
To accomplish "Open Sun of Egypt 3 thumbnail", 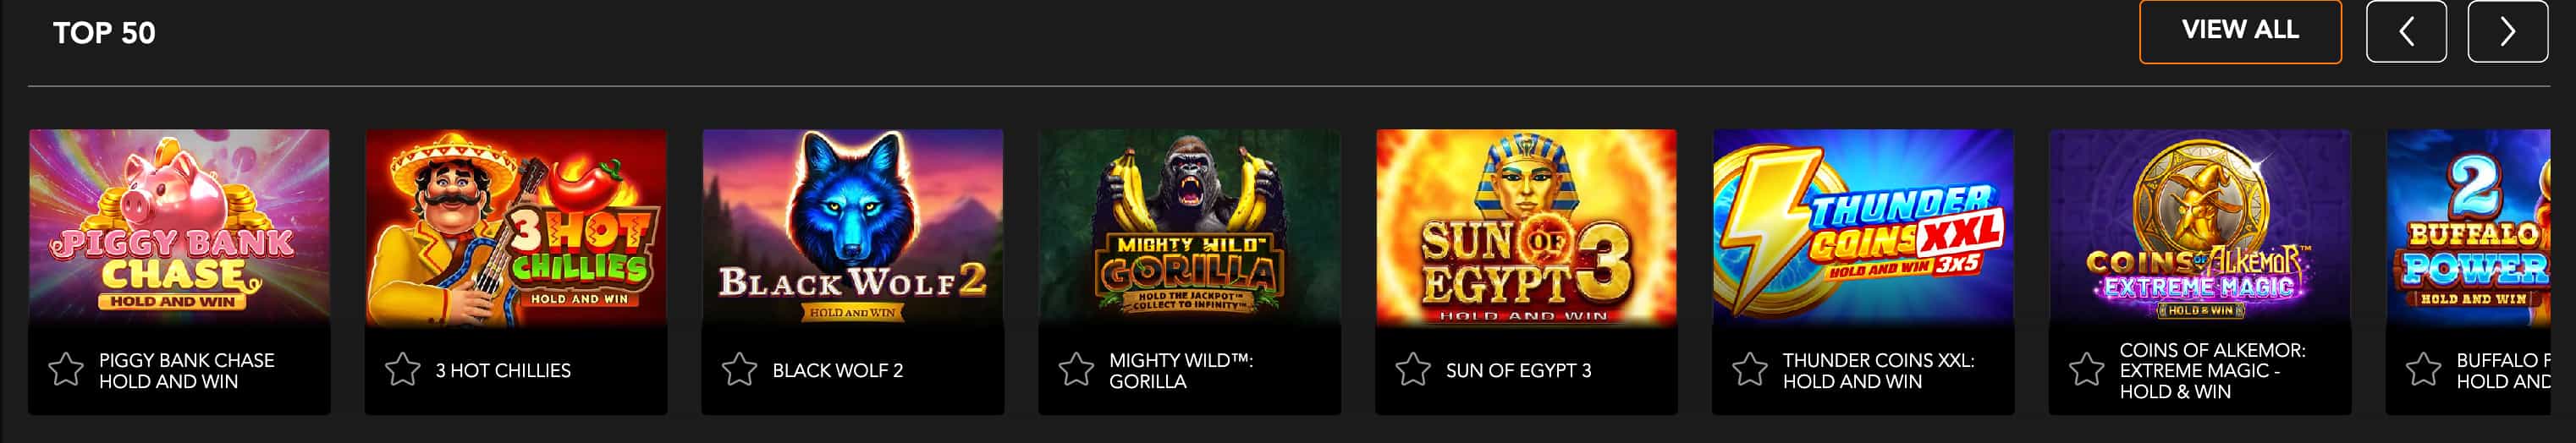I will pos(1527,226).
